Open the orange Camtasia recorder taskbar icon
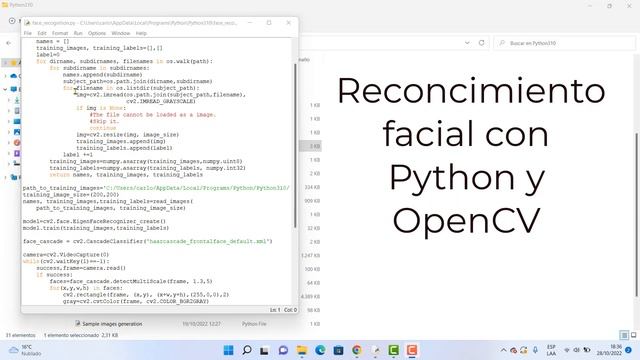 coord(412,350)
